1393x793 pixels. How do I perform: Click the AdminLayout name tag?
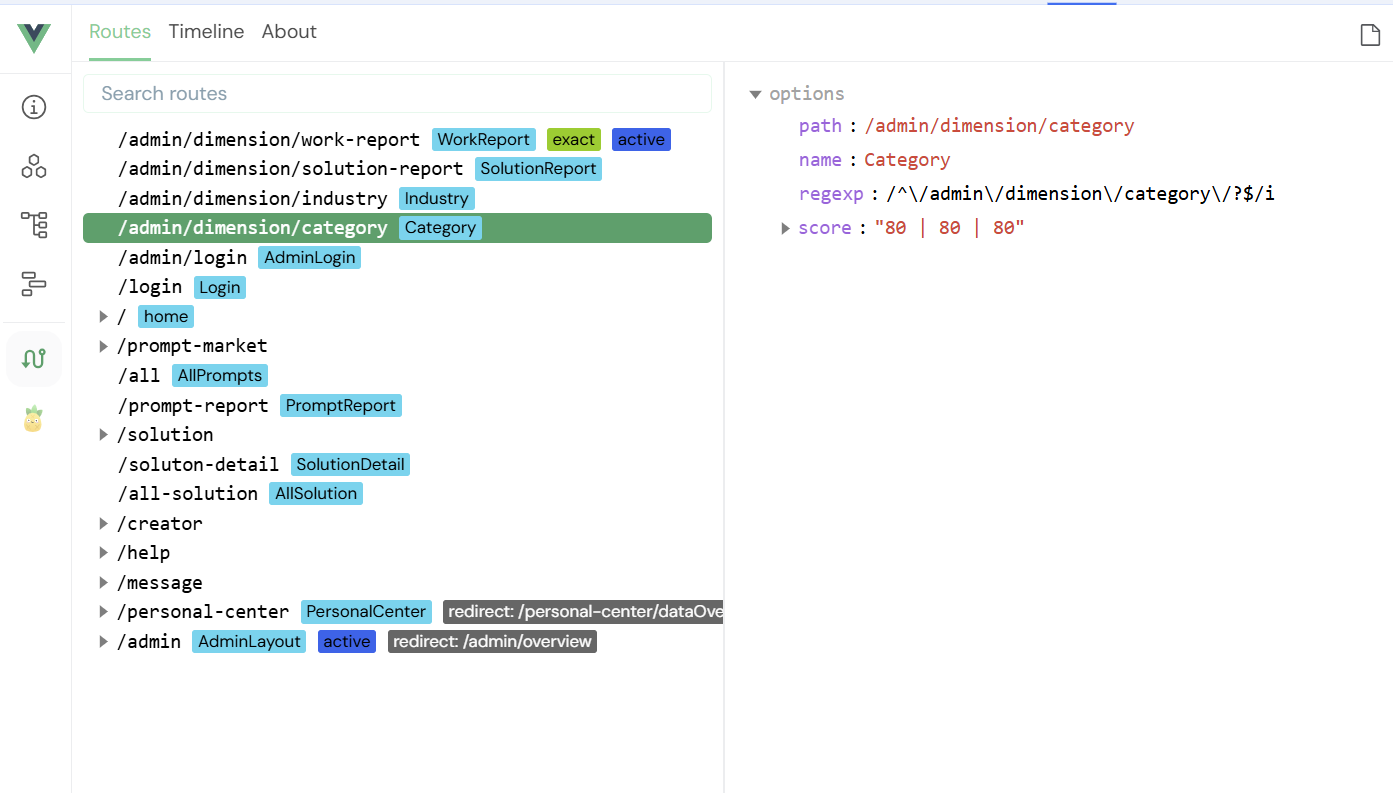click(250, 642)
